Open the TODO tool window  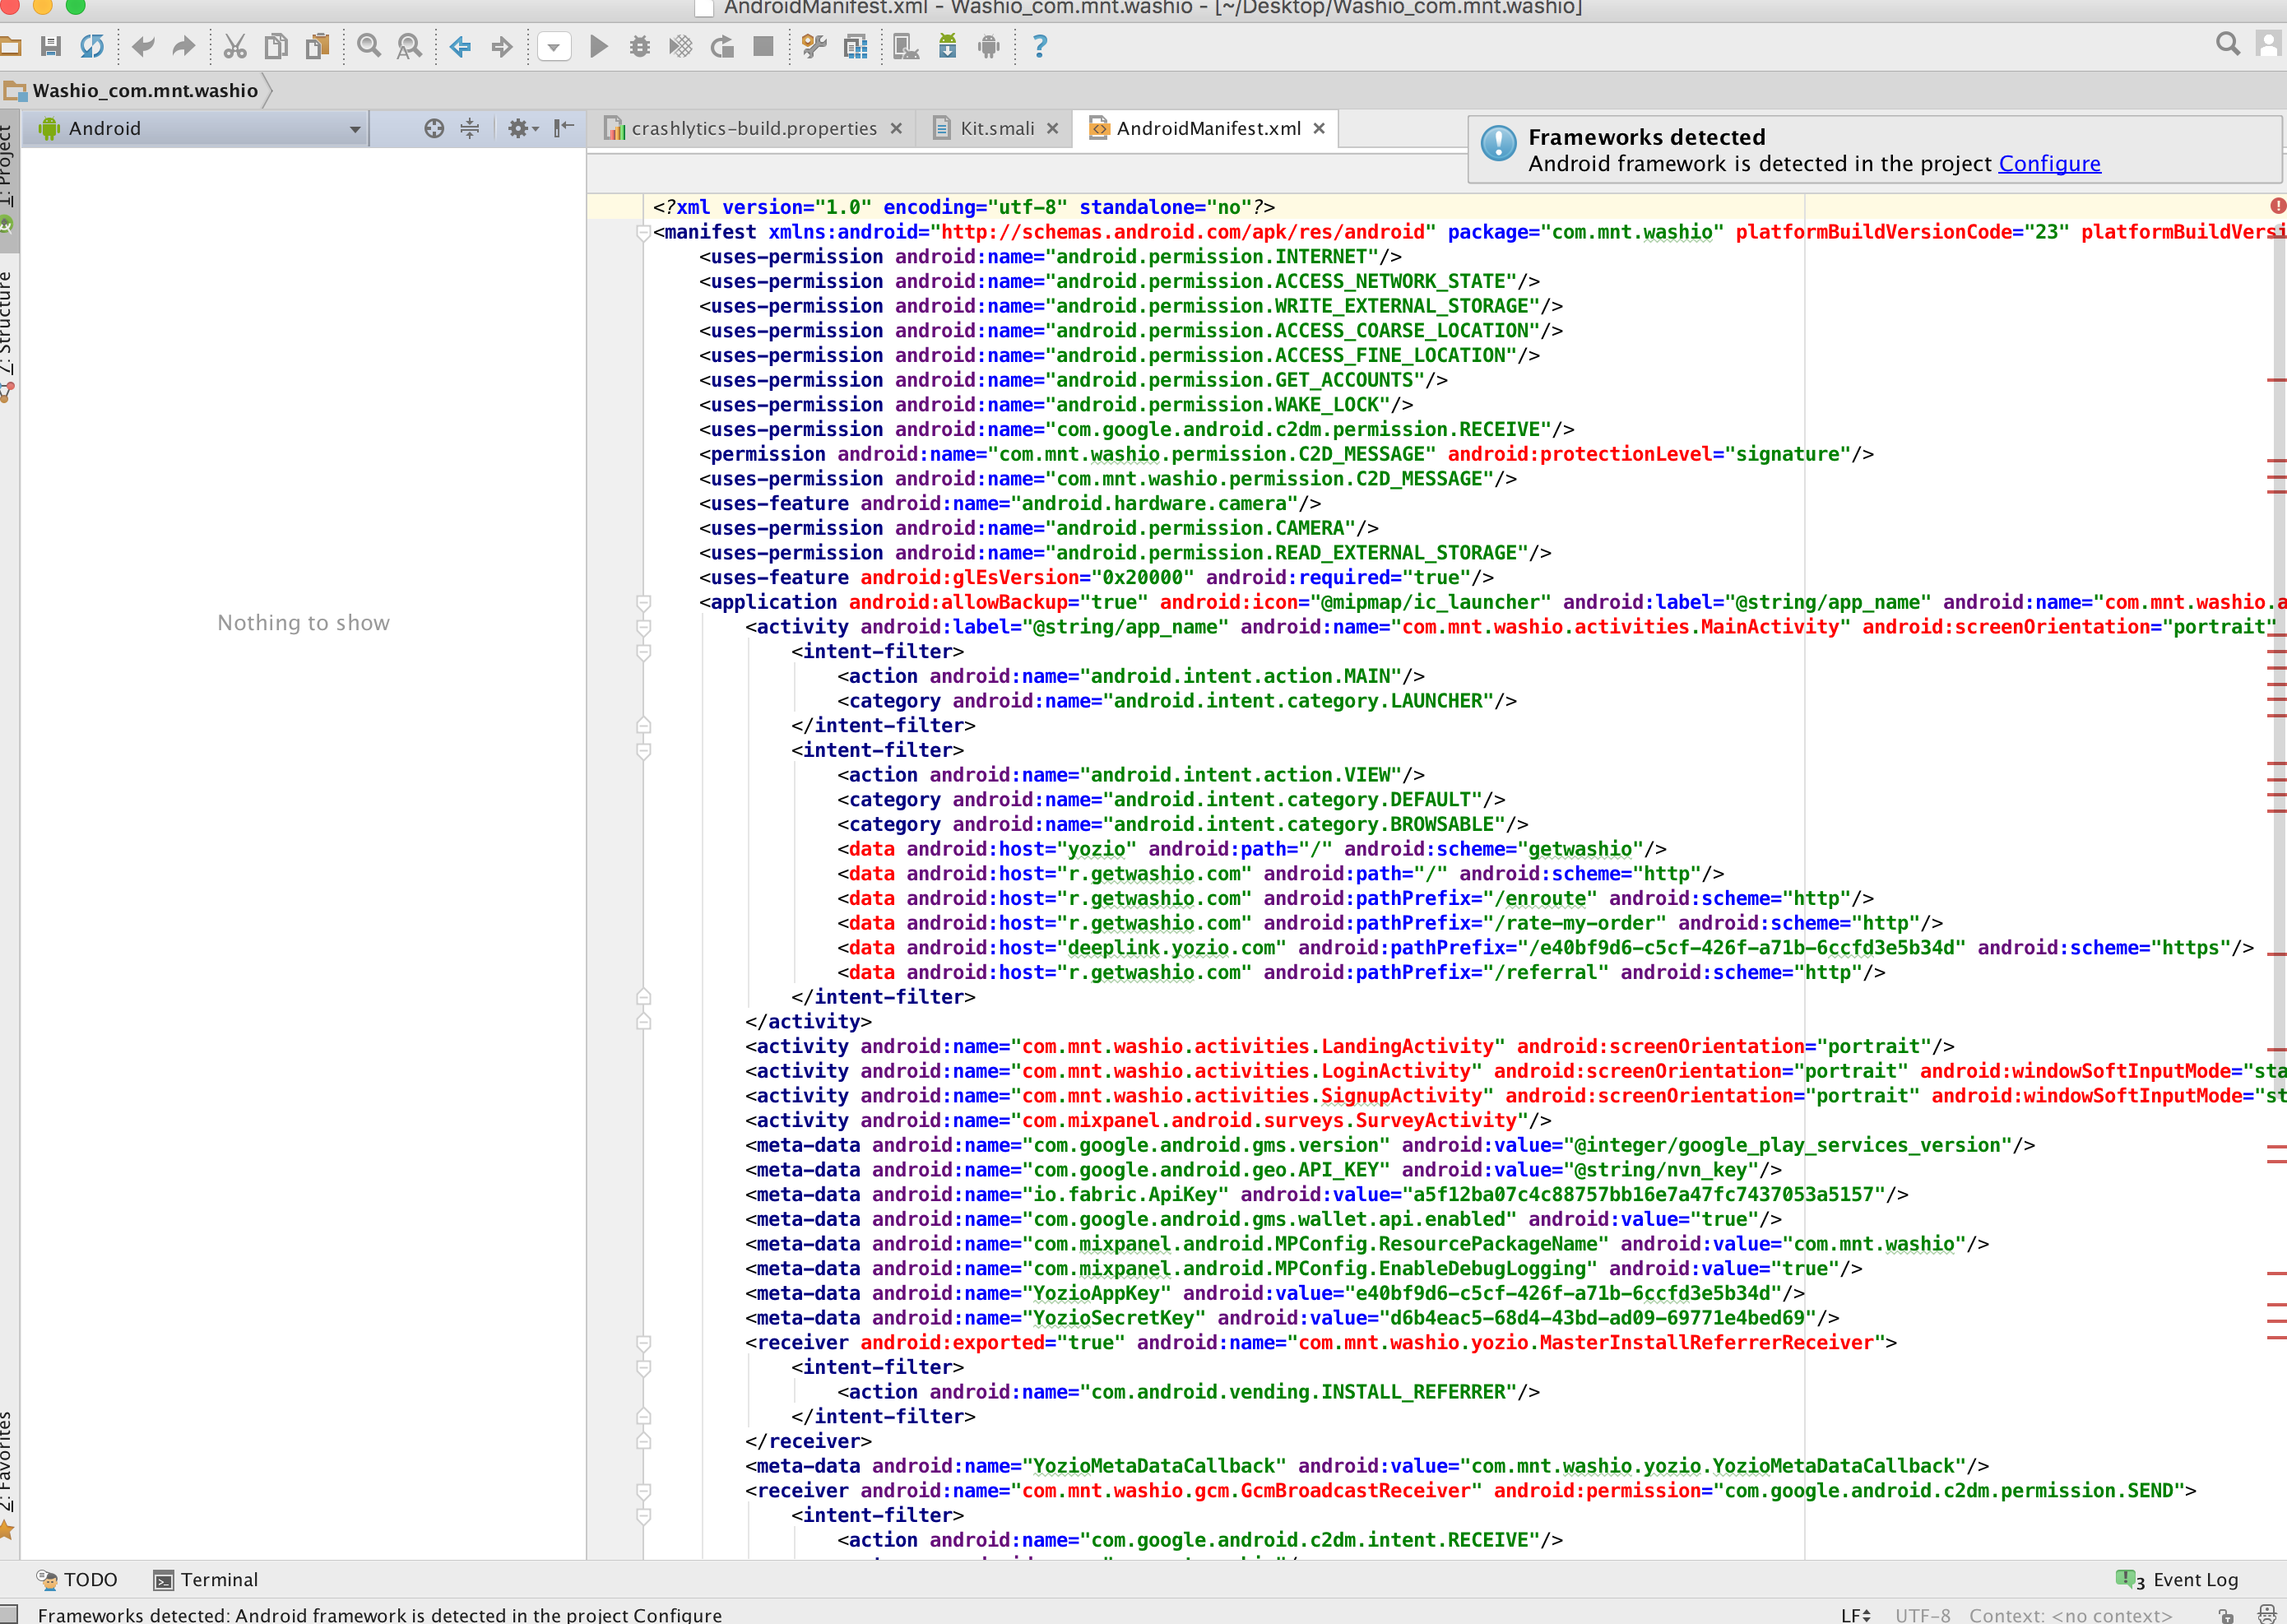(77, 1579)
